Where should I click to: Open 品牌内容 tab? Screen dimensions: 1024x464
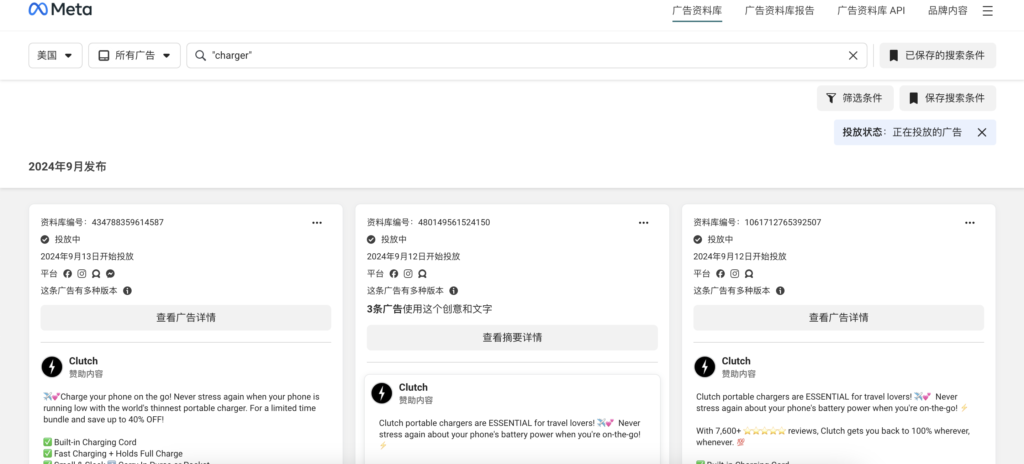pos(948,10)
